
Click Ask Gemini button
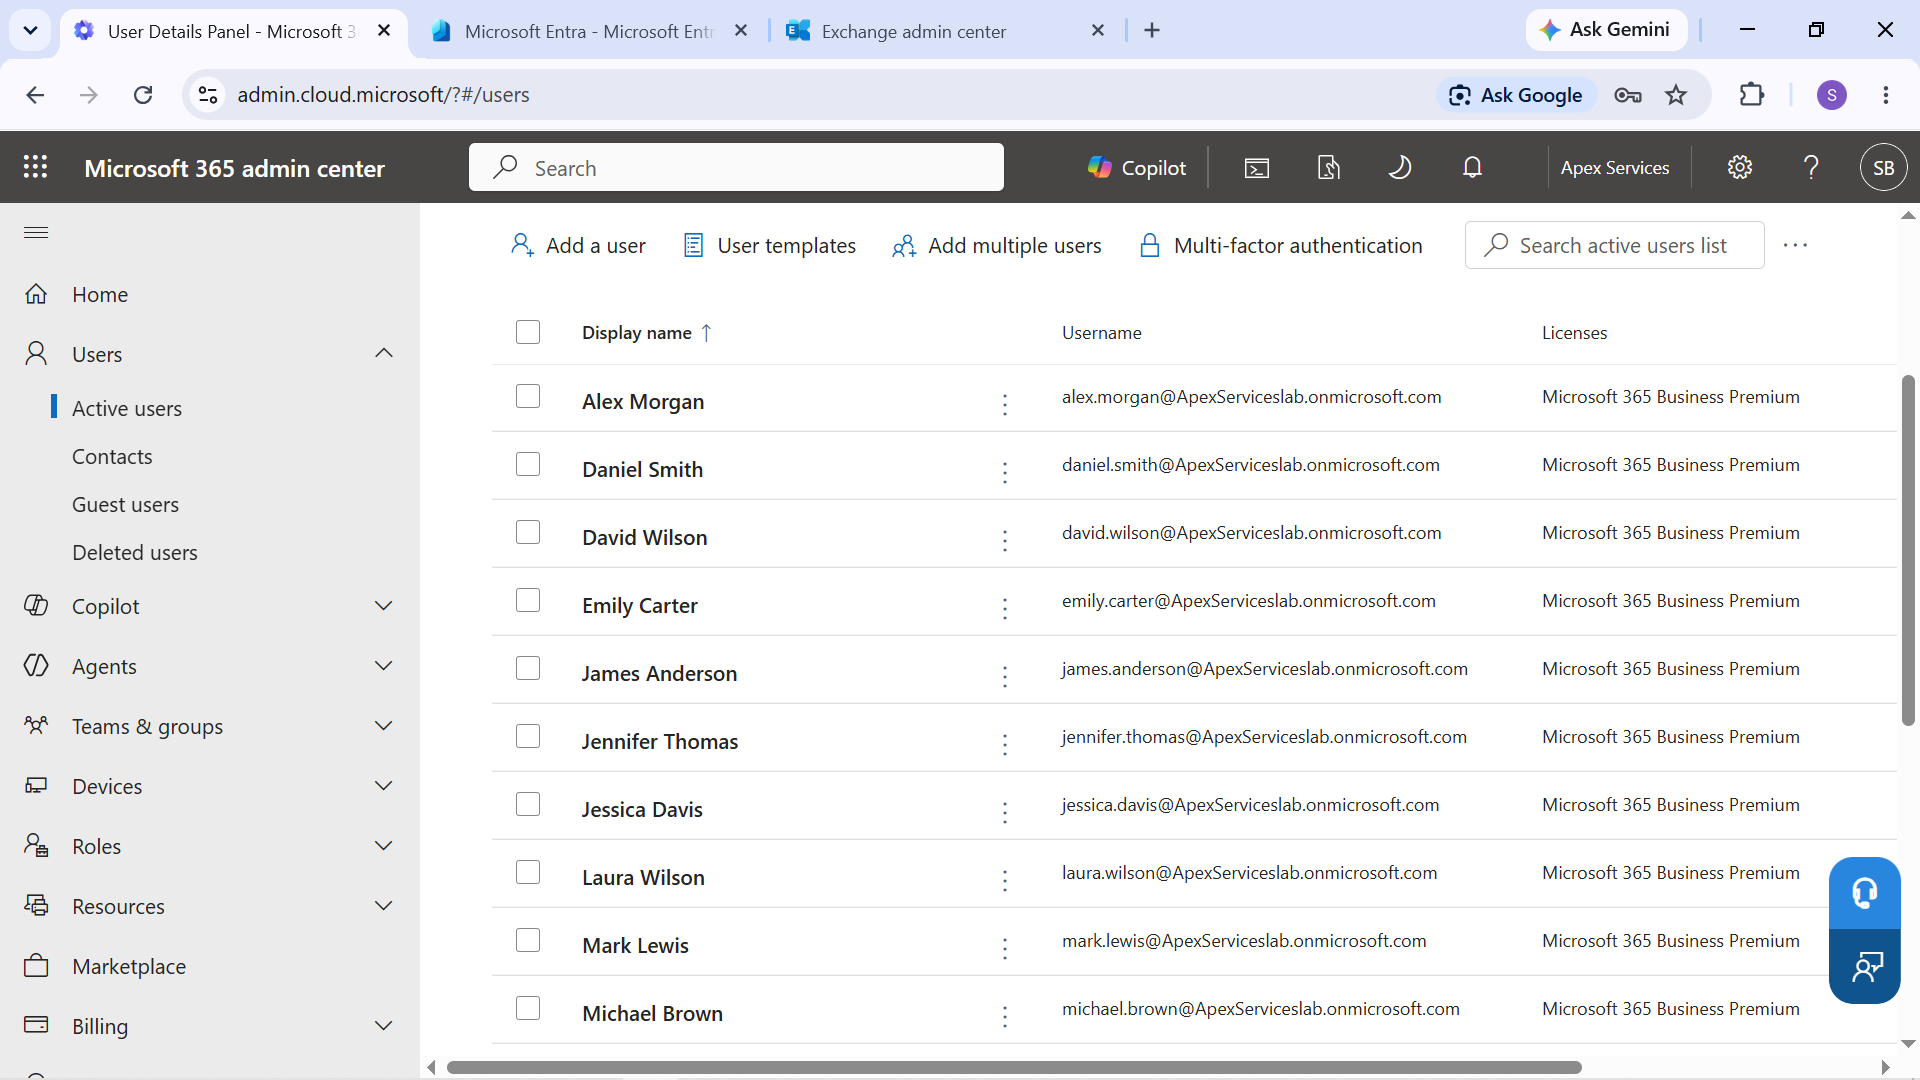click(x=1606, y=30)
